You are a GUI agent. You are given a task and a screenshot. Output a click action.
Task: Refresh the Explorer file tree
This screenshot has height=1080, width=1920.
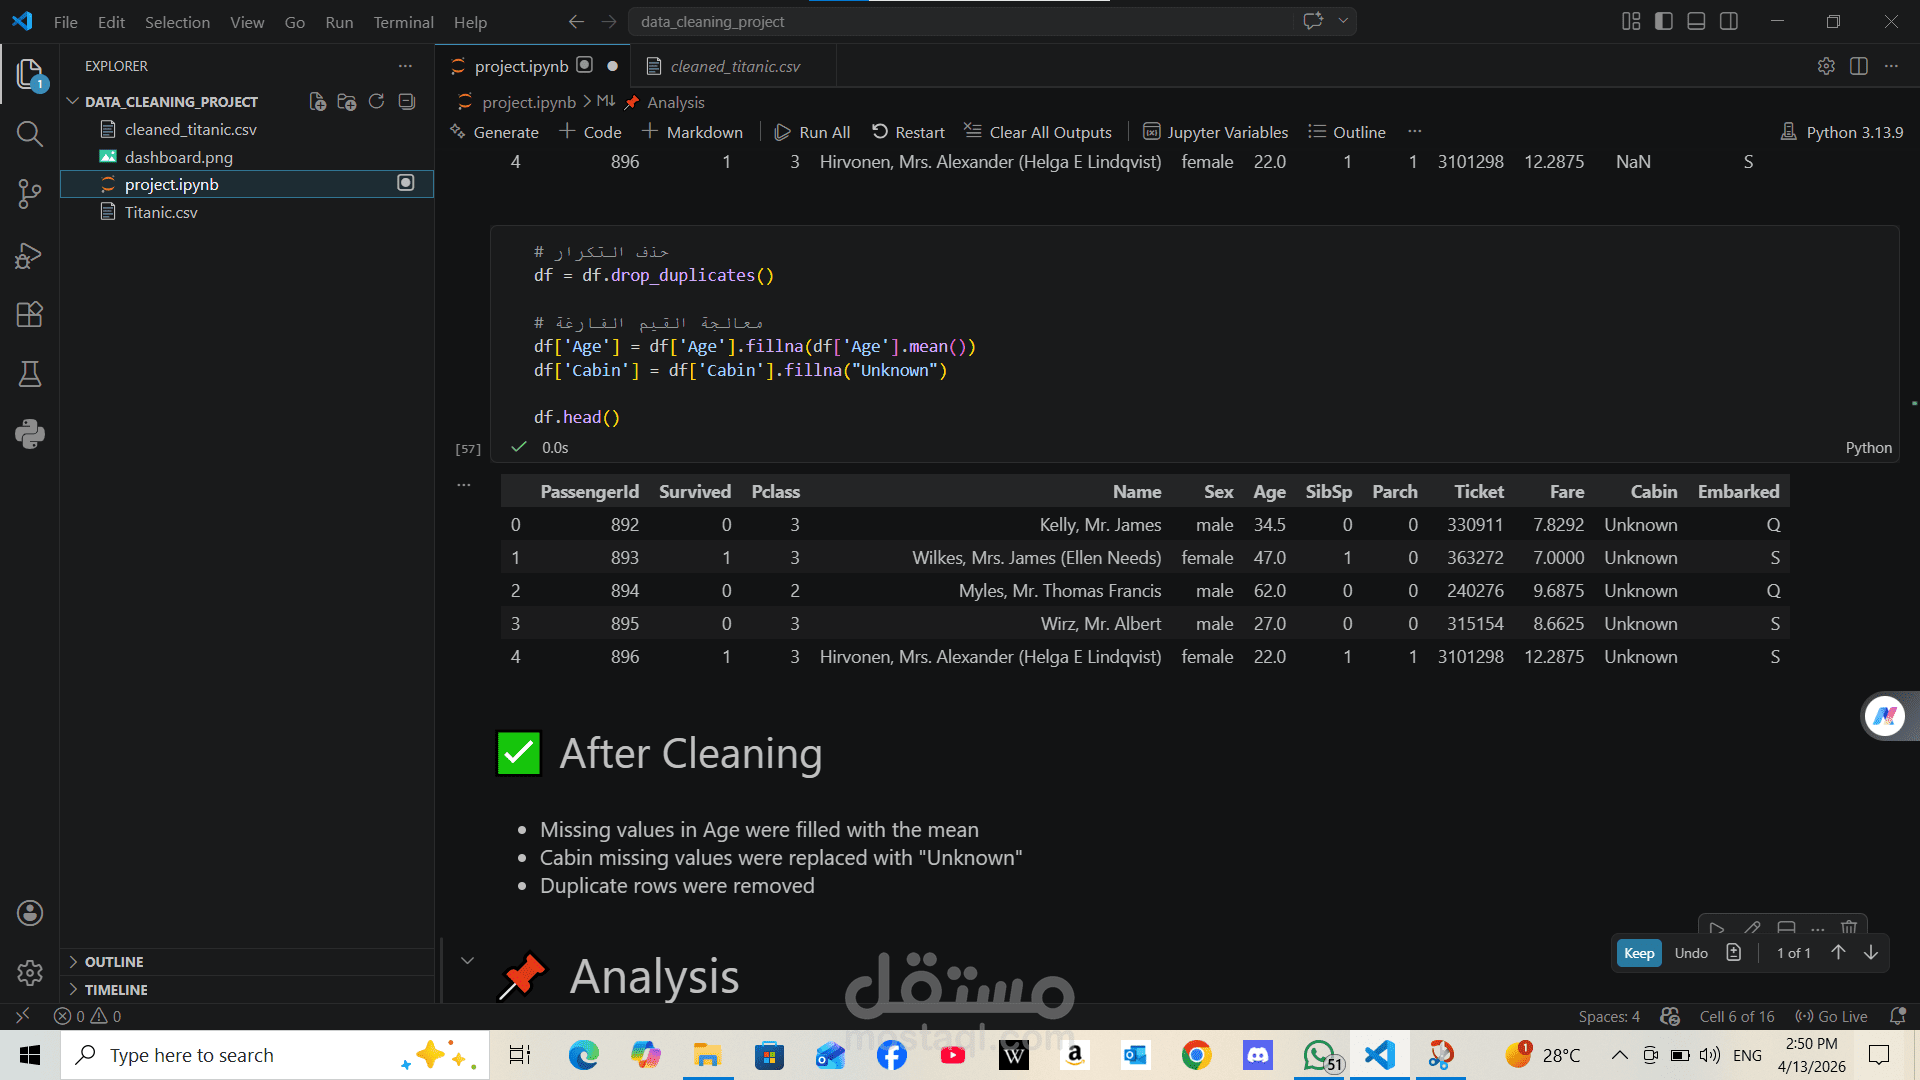(376, 102)
